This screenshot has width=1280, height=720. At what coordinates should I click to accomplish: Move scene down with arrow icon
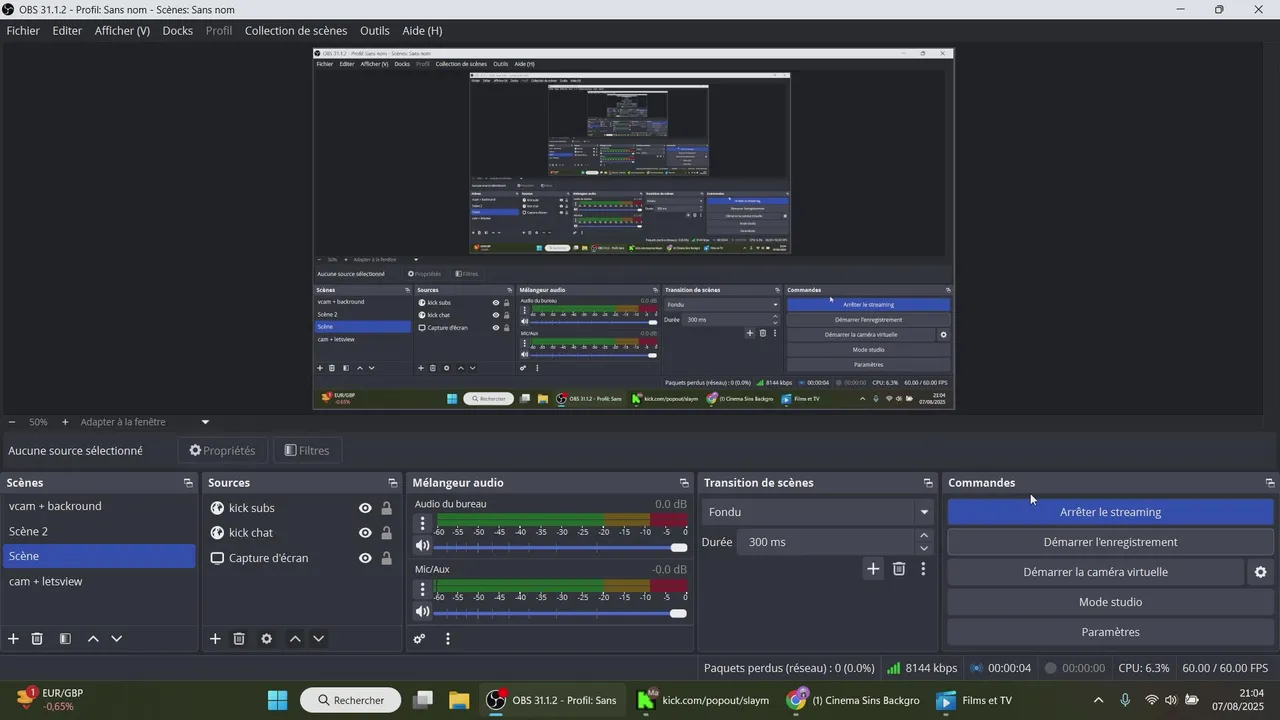(117, 639)
